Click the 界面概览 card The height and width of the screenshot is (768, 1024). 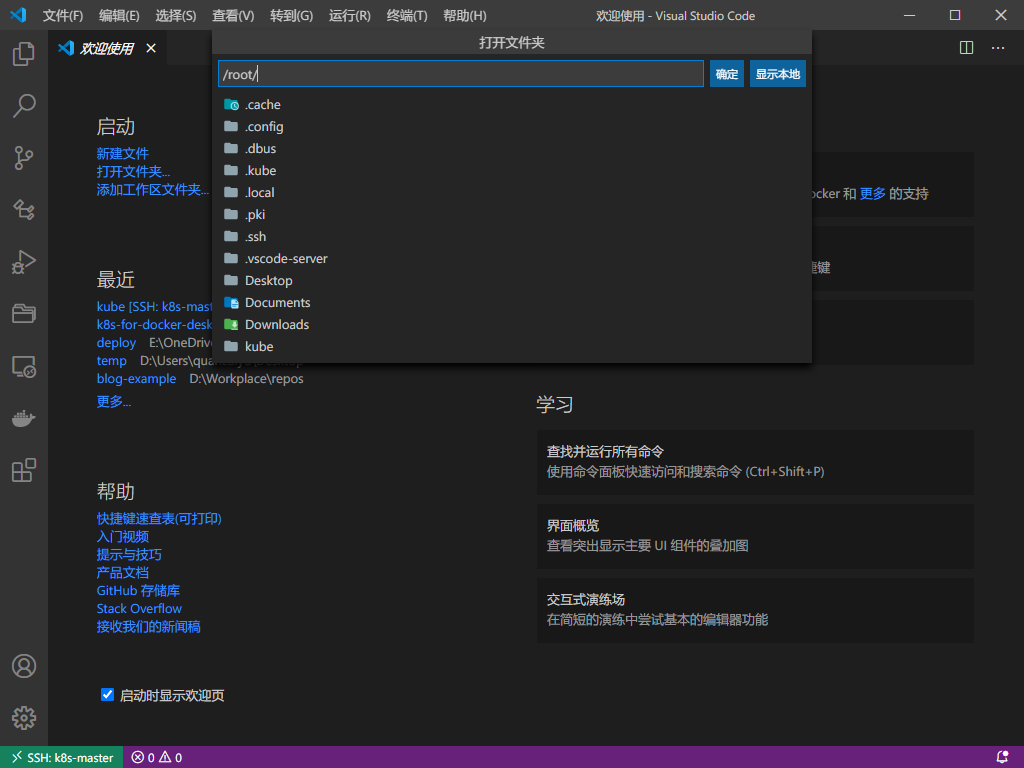click(755, 536)
